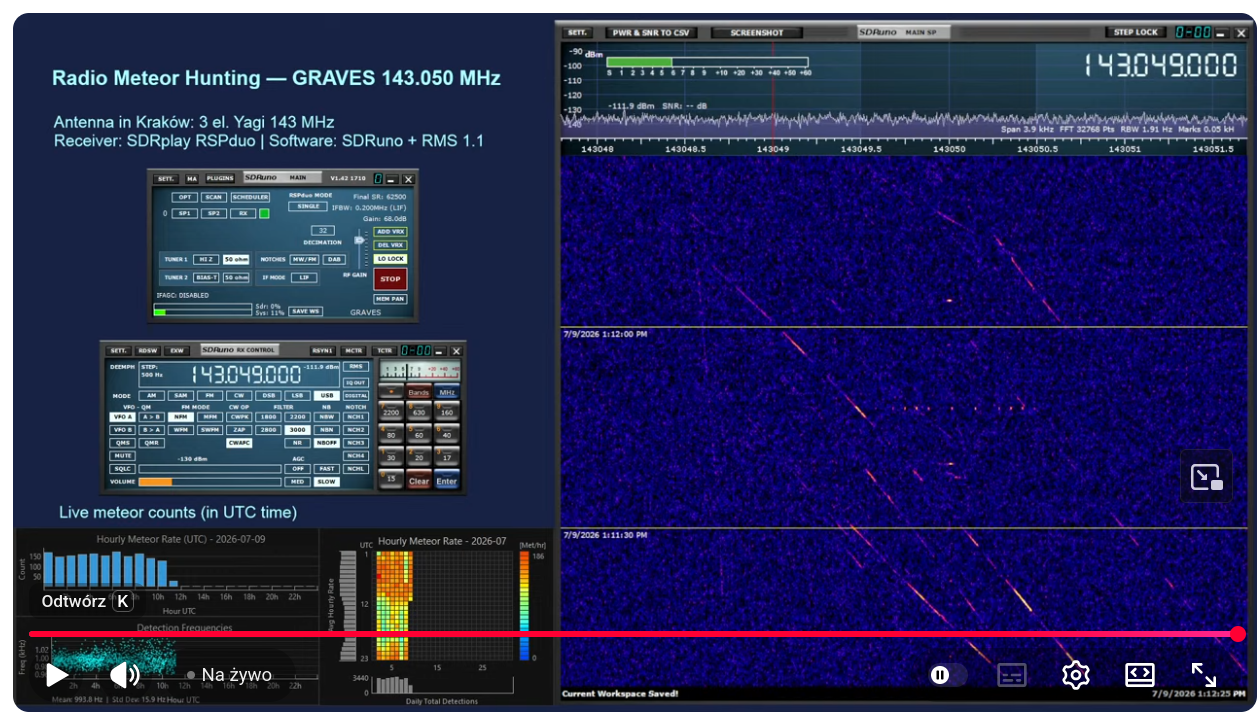Select AM mode in RX CONTROL

(x=152, y=396)
